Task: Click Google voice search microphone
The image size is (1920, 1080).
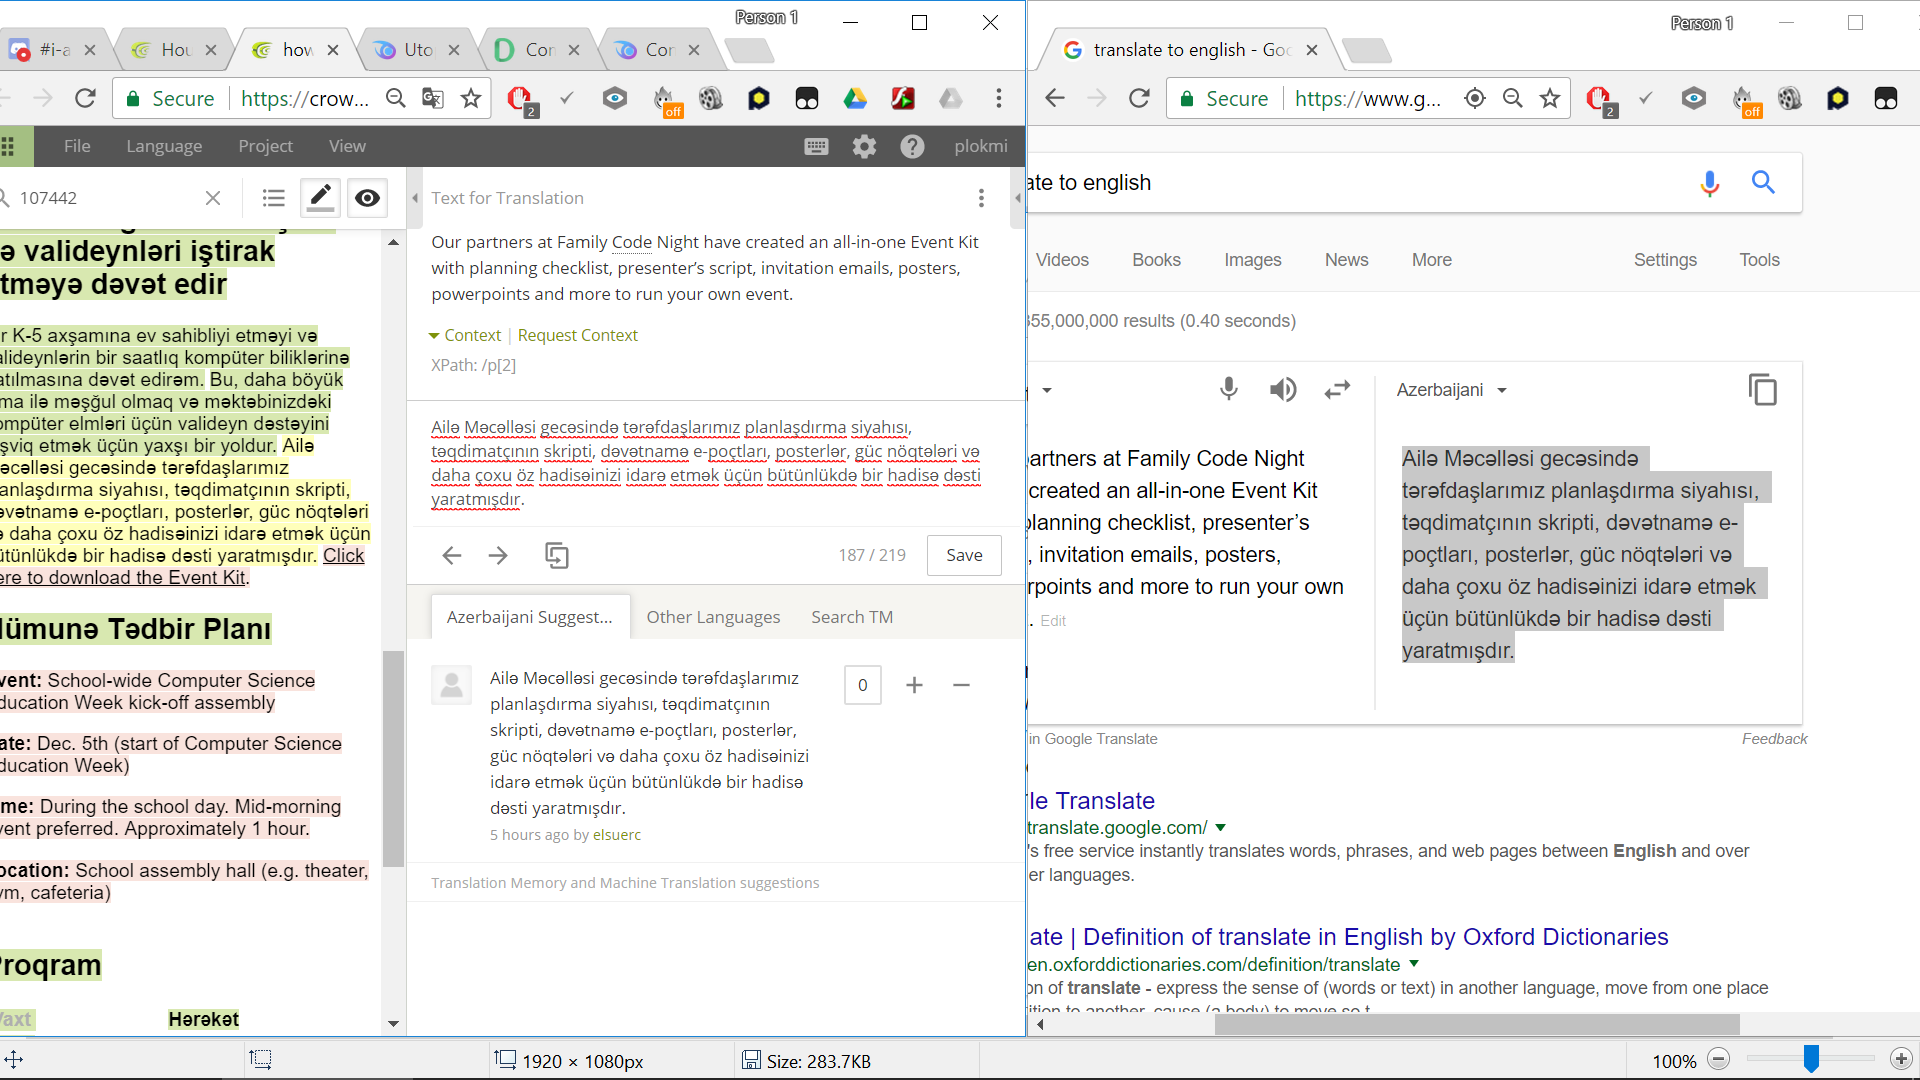Action: 1709,182
